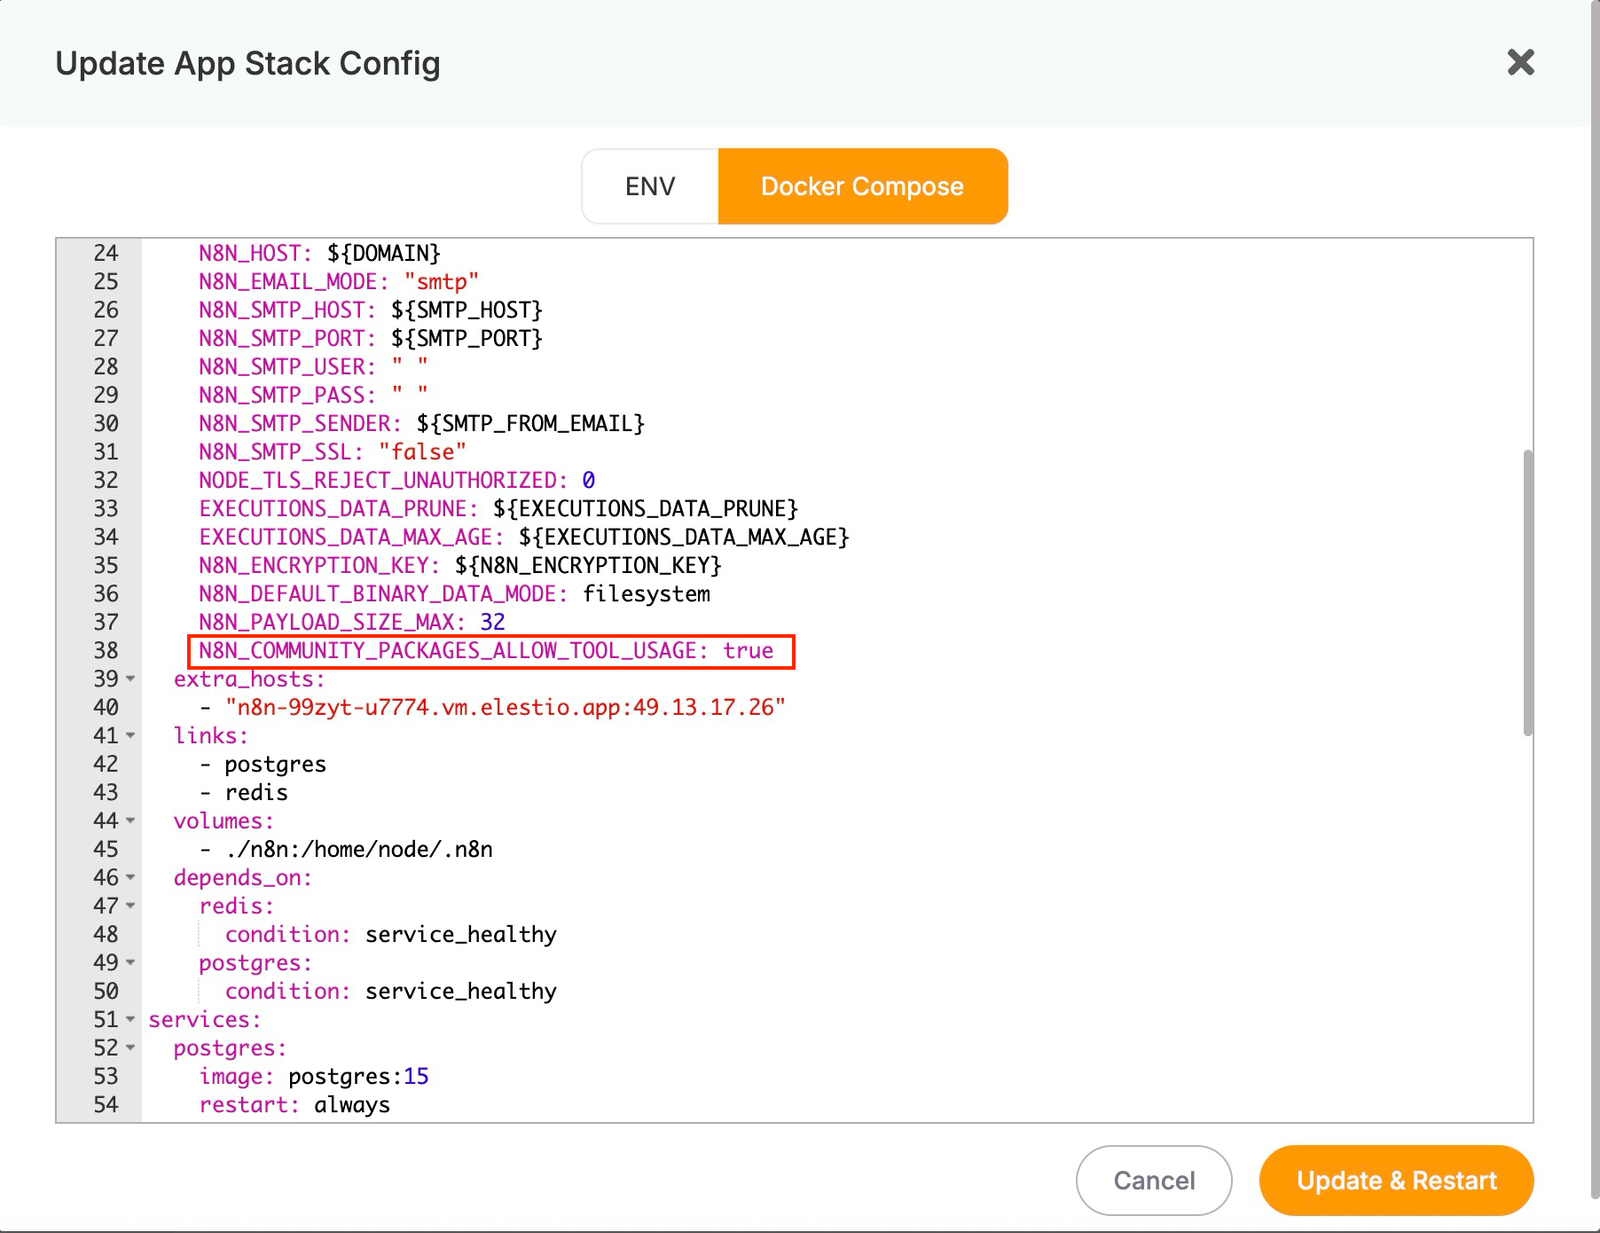Collapse the redis condition block
The height and width of the screenshot is (1233, 1600).
click(129, 907)
